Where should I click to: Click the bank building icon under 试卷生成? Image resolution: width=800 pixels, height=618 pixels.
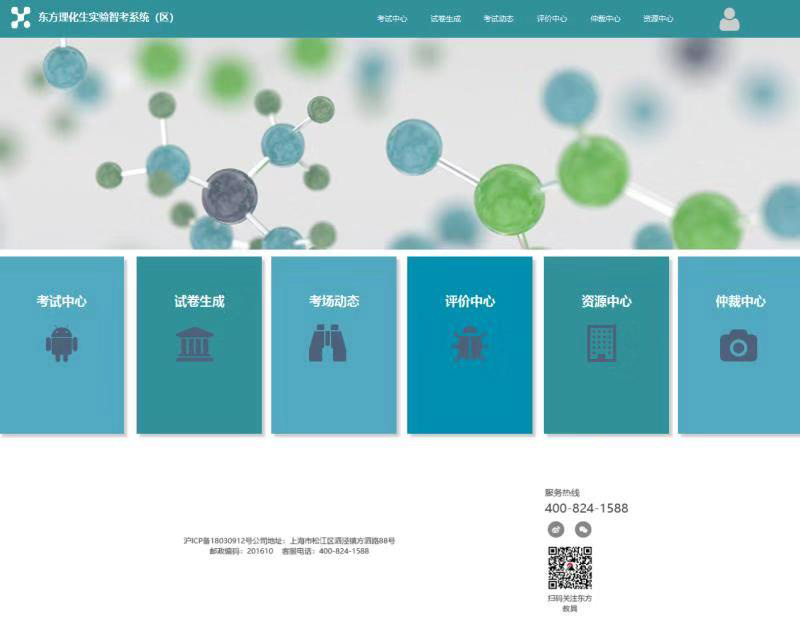pos(194,344)
